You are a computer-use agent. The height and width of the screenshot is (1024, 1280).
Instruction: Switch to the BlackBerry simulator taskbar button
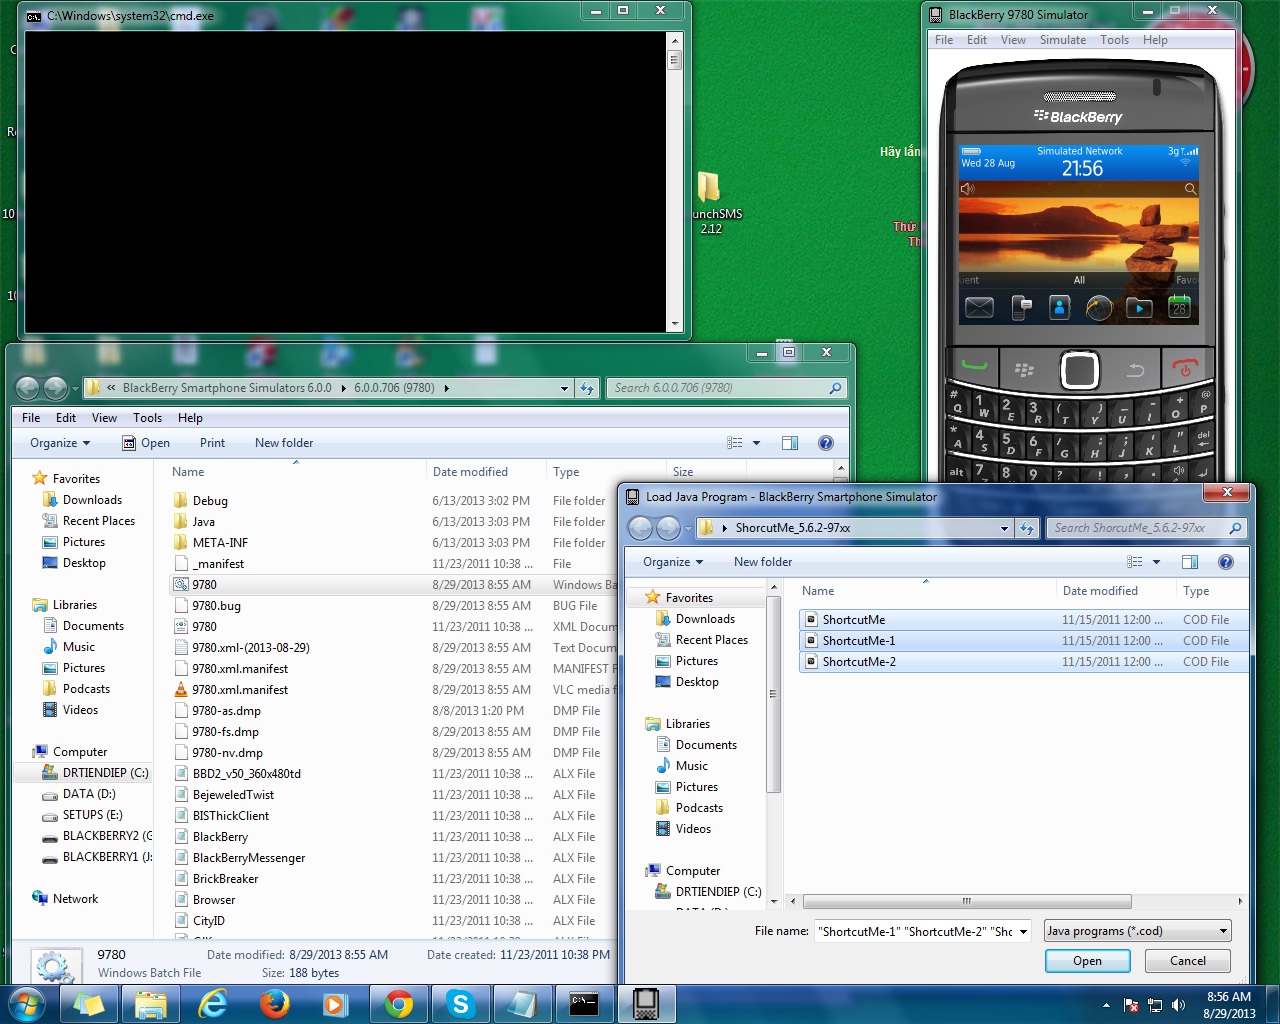pyautogui.click(x=647, y=1003)
